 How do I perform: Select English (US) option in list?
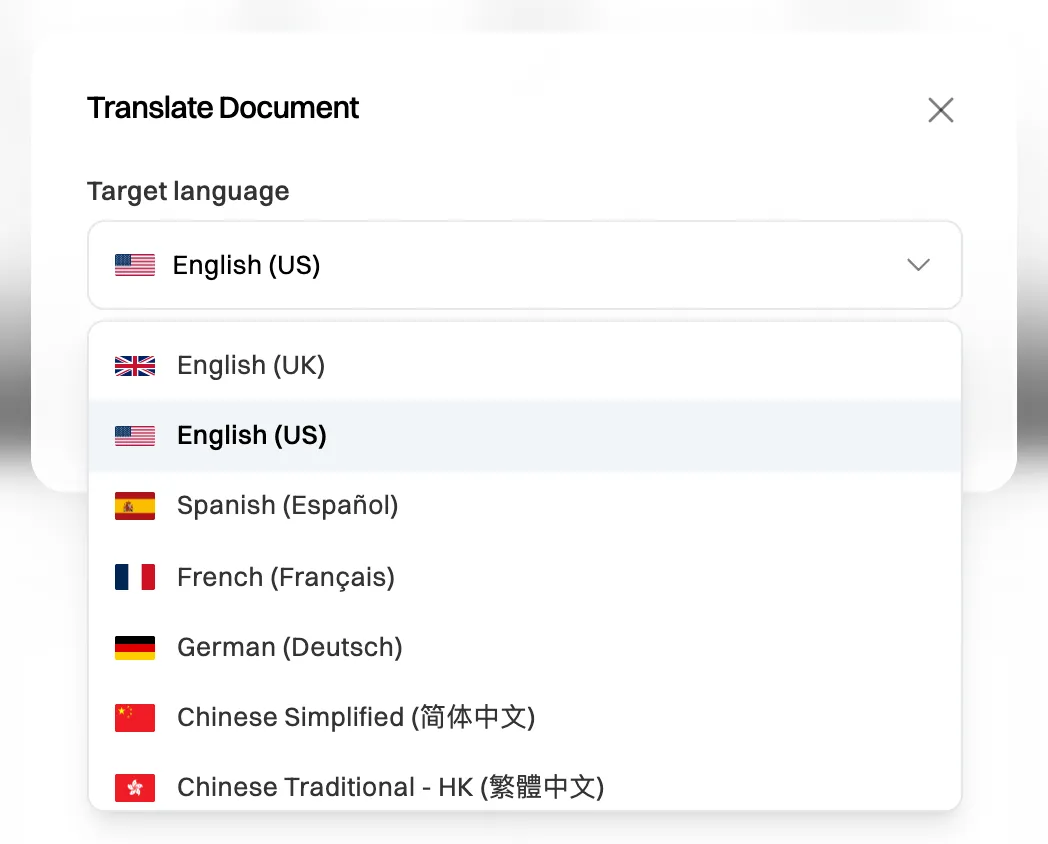(x=525, y=436)
